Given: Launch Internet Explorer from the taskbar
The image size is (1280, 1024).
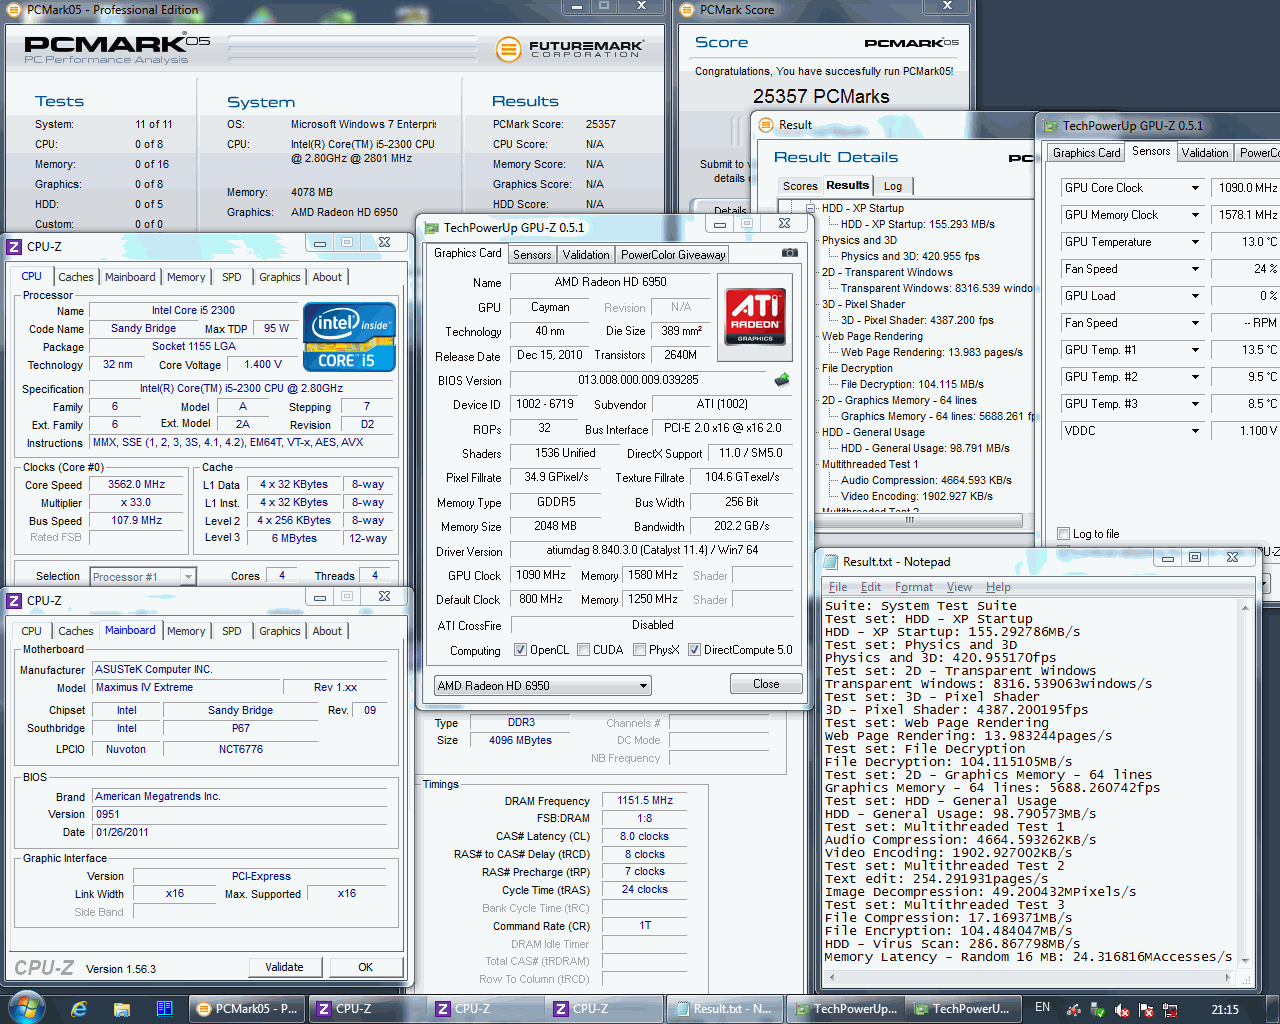Looking at the screenshot, I should click(79, 1009).
